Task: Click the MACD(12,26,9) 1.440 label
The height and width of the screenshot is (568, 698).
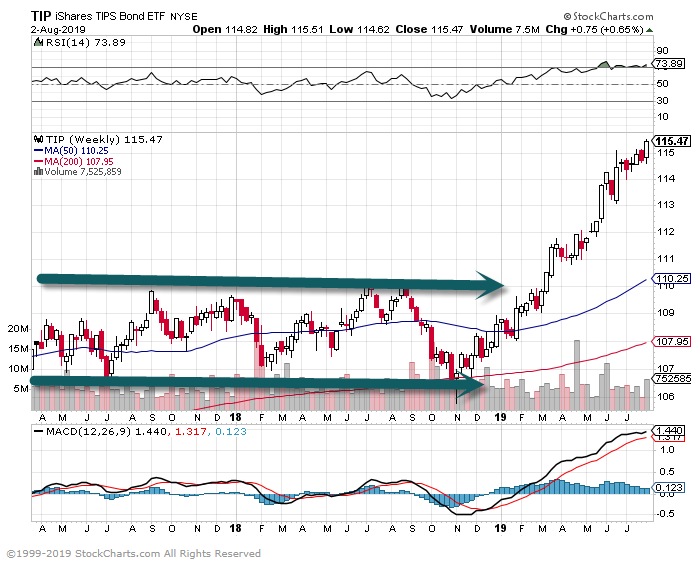Action: pyautogui.click(x=107, y=431)
